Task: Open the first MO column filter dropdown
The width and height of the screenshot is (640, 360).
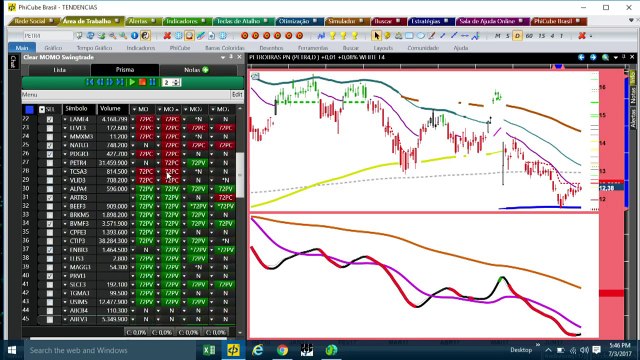Action: click(134, 109)
